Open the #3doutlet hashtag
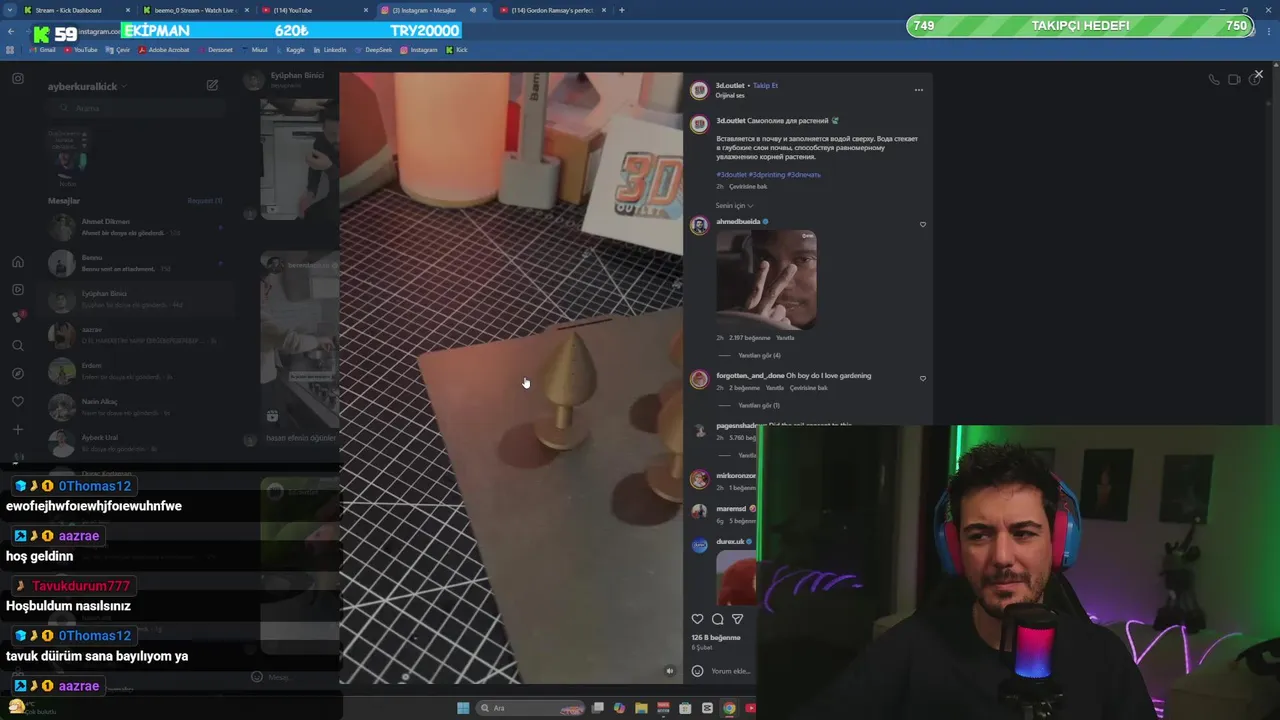Viewport: 1280px width, 720px height. tap(731, 174)
